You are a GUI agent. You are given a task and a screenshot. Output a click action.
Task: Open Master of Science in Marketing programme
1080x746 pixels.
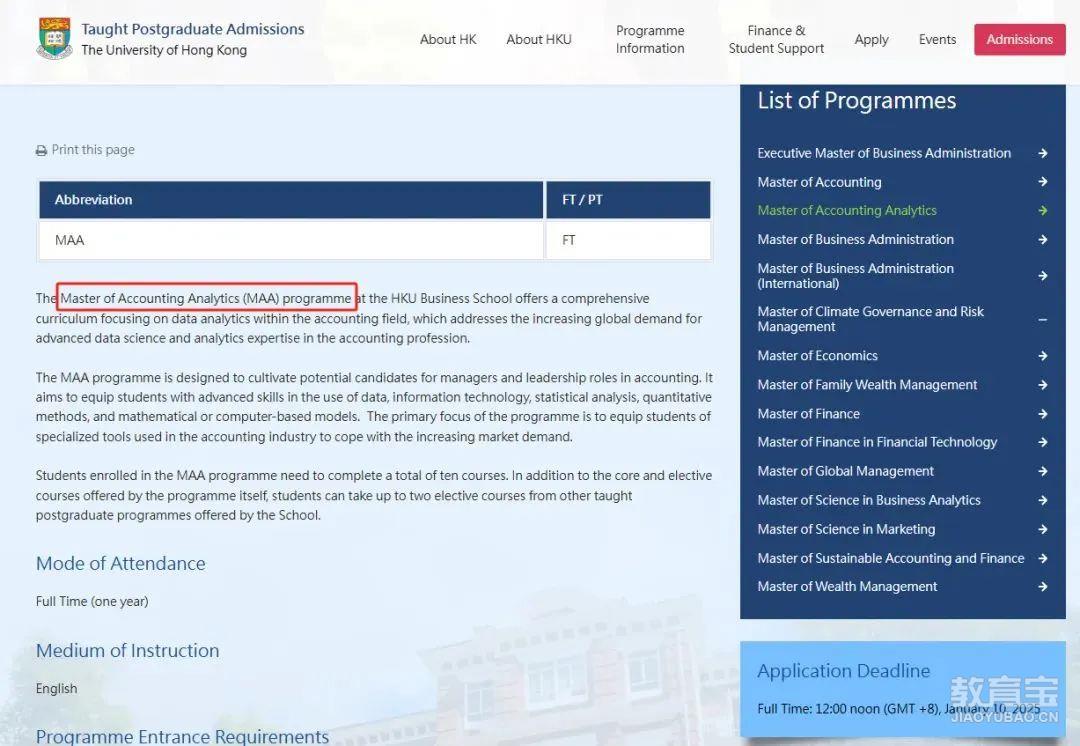click(x=847, y=529)
